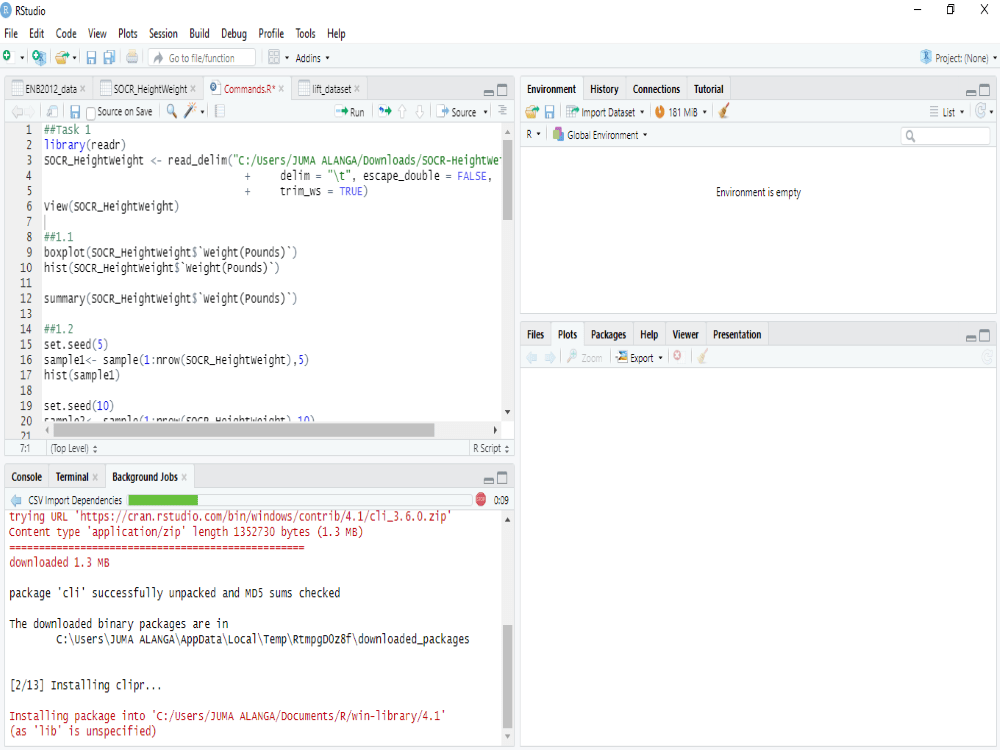Go to previous section up arrow
Image resolution: width=1000 pixels, height=750 pixels.
pyautogui.click(x=402, y=112)
